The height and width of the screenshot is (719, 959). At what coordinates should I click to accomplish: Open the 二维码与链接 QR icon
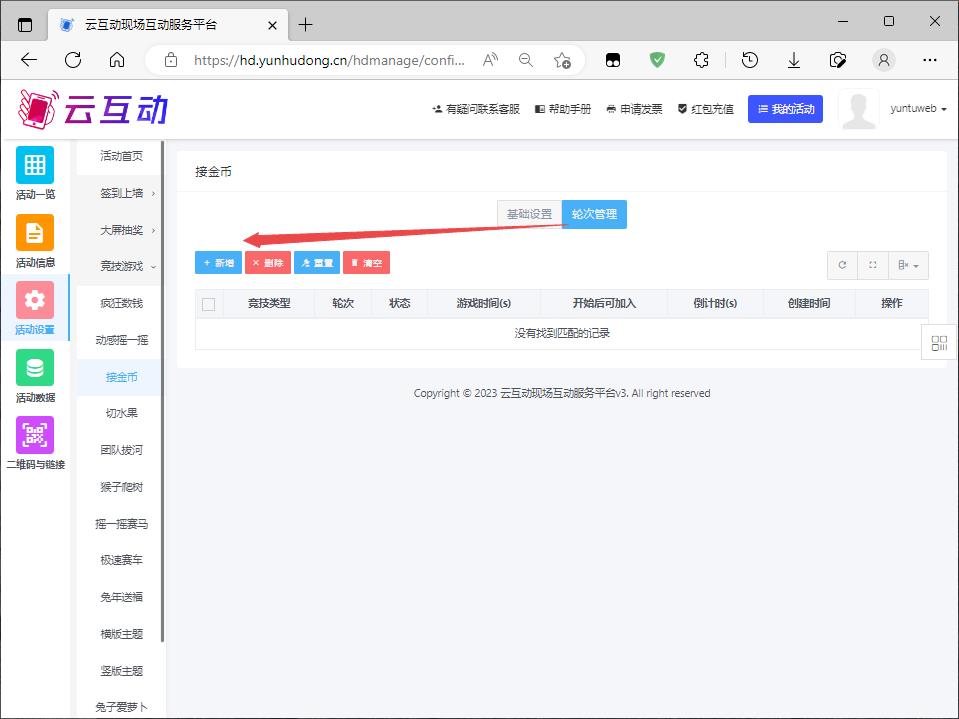pyautogui.click(x=35, y=435)
